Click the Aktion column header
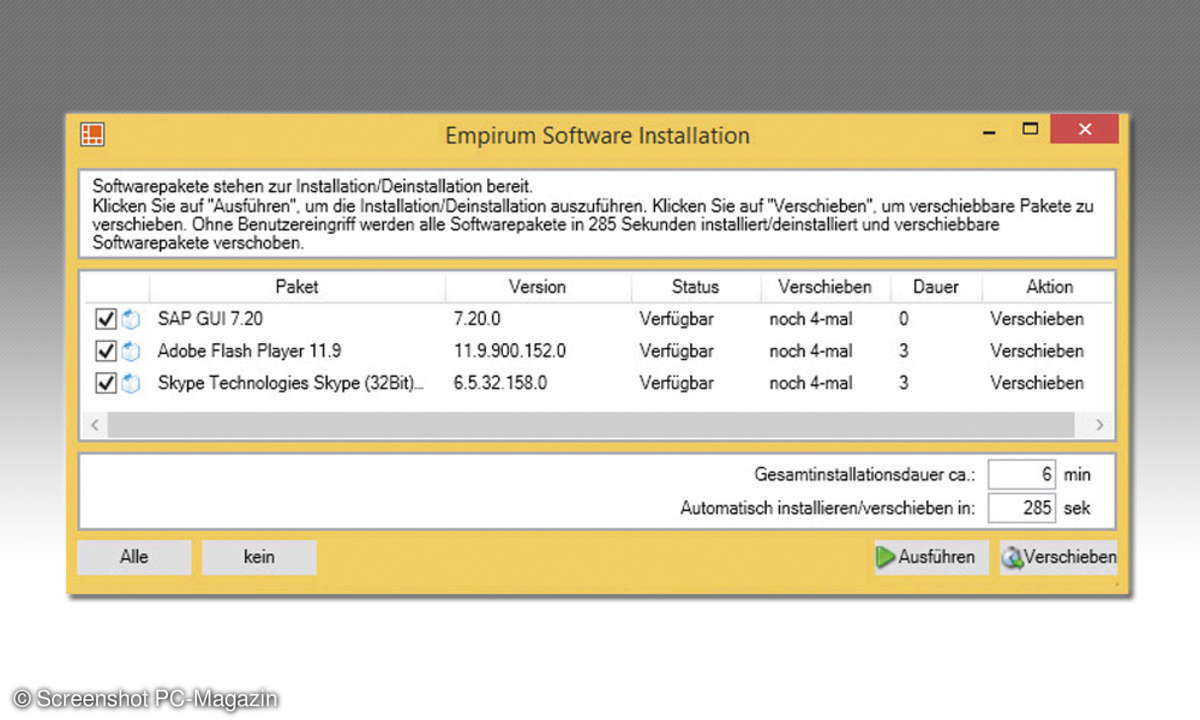The height and width of the screenshot is (720, 1200). pos(1049,287)
